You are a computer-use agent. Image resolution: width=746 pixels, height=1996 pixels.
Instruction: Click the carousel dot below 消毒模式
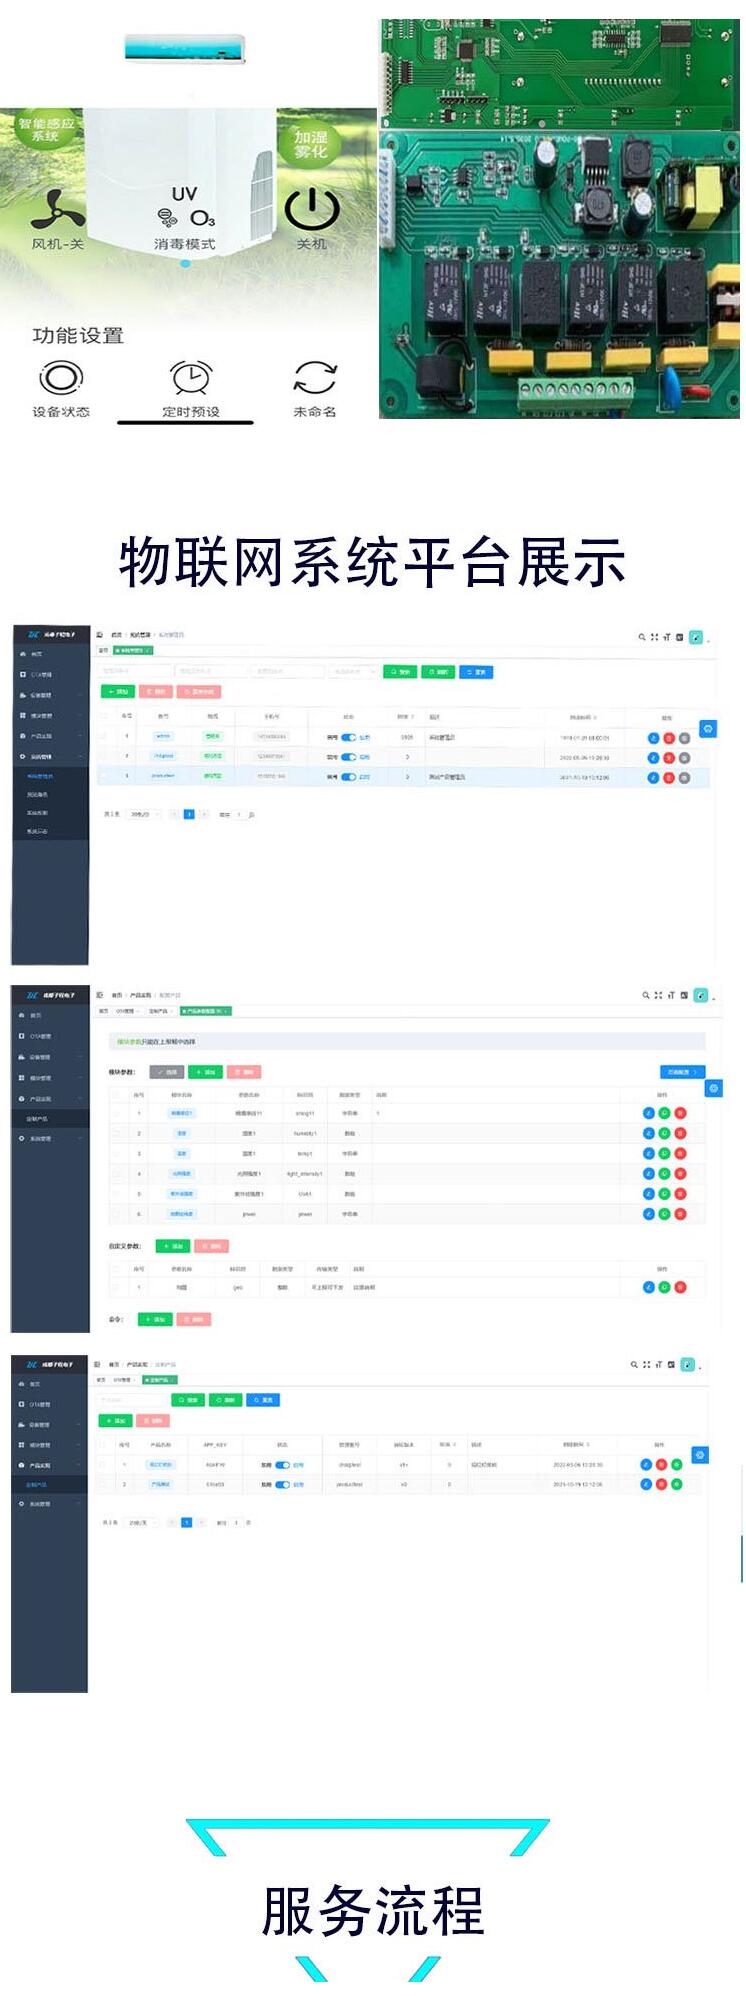pos(185,264)
